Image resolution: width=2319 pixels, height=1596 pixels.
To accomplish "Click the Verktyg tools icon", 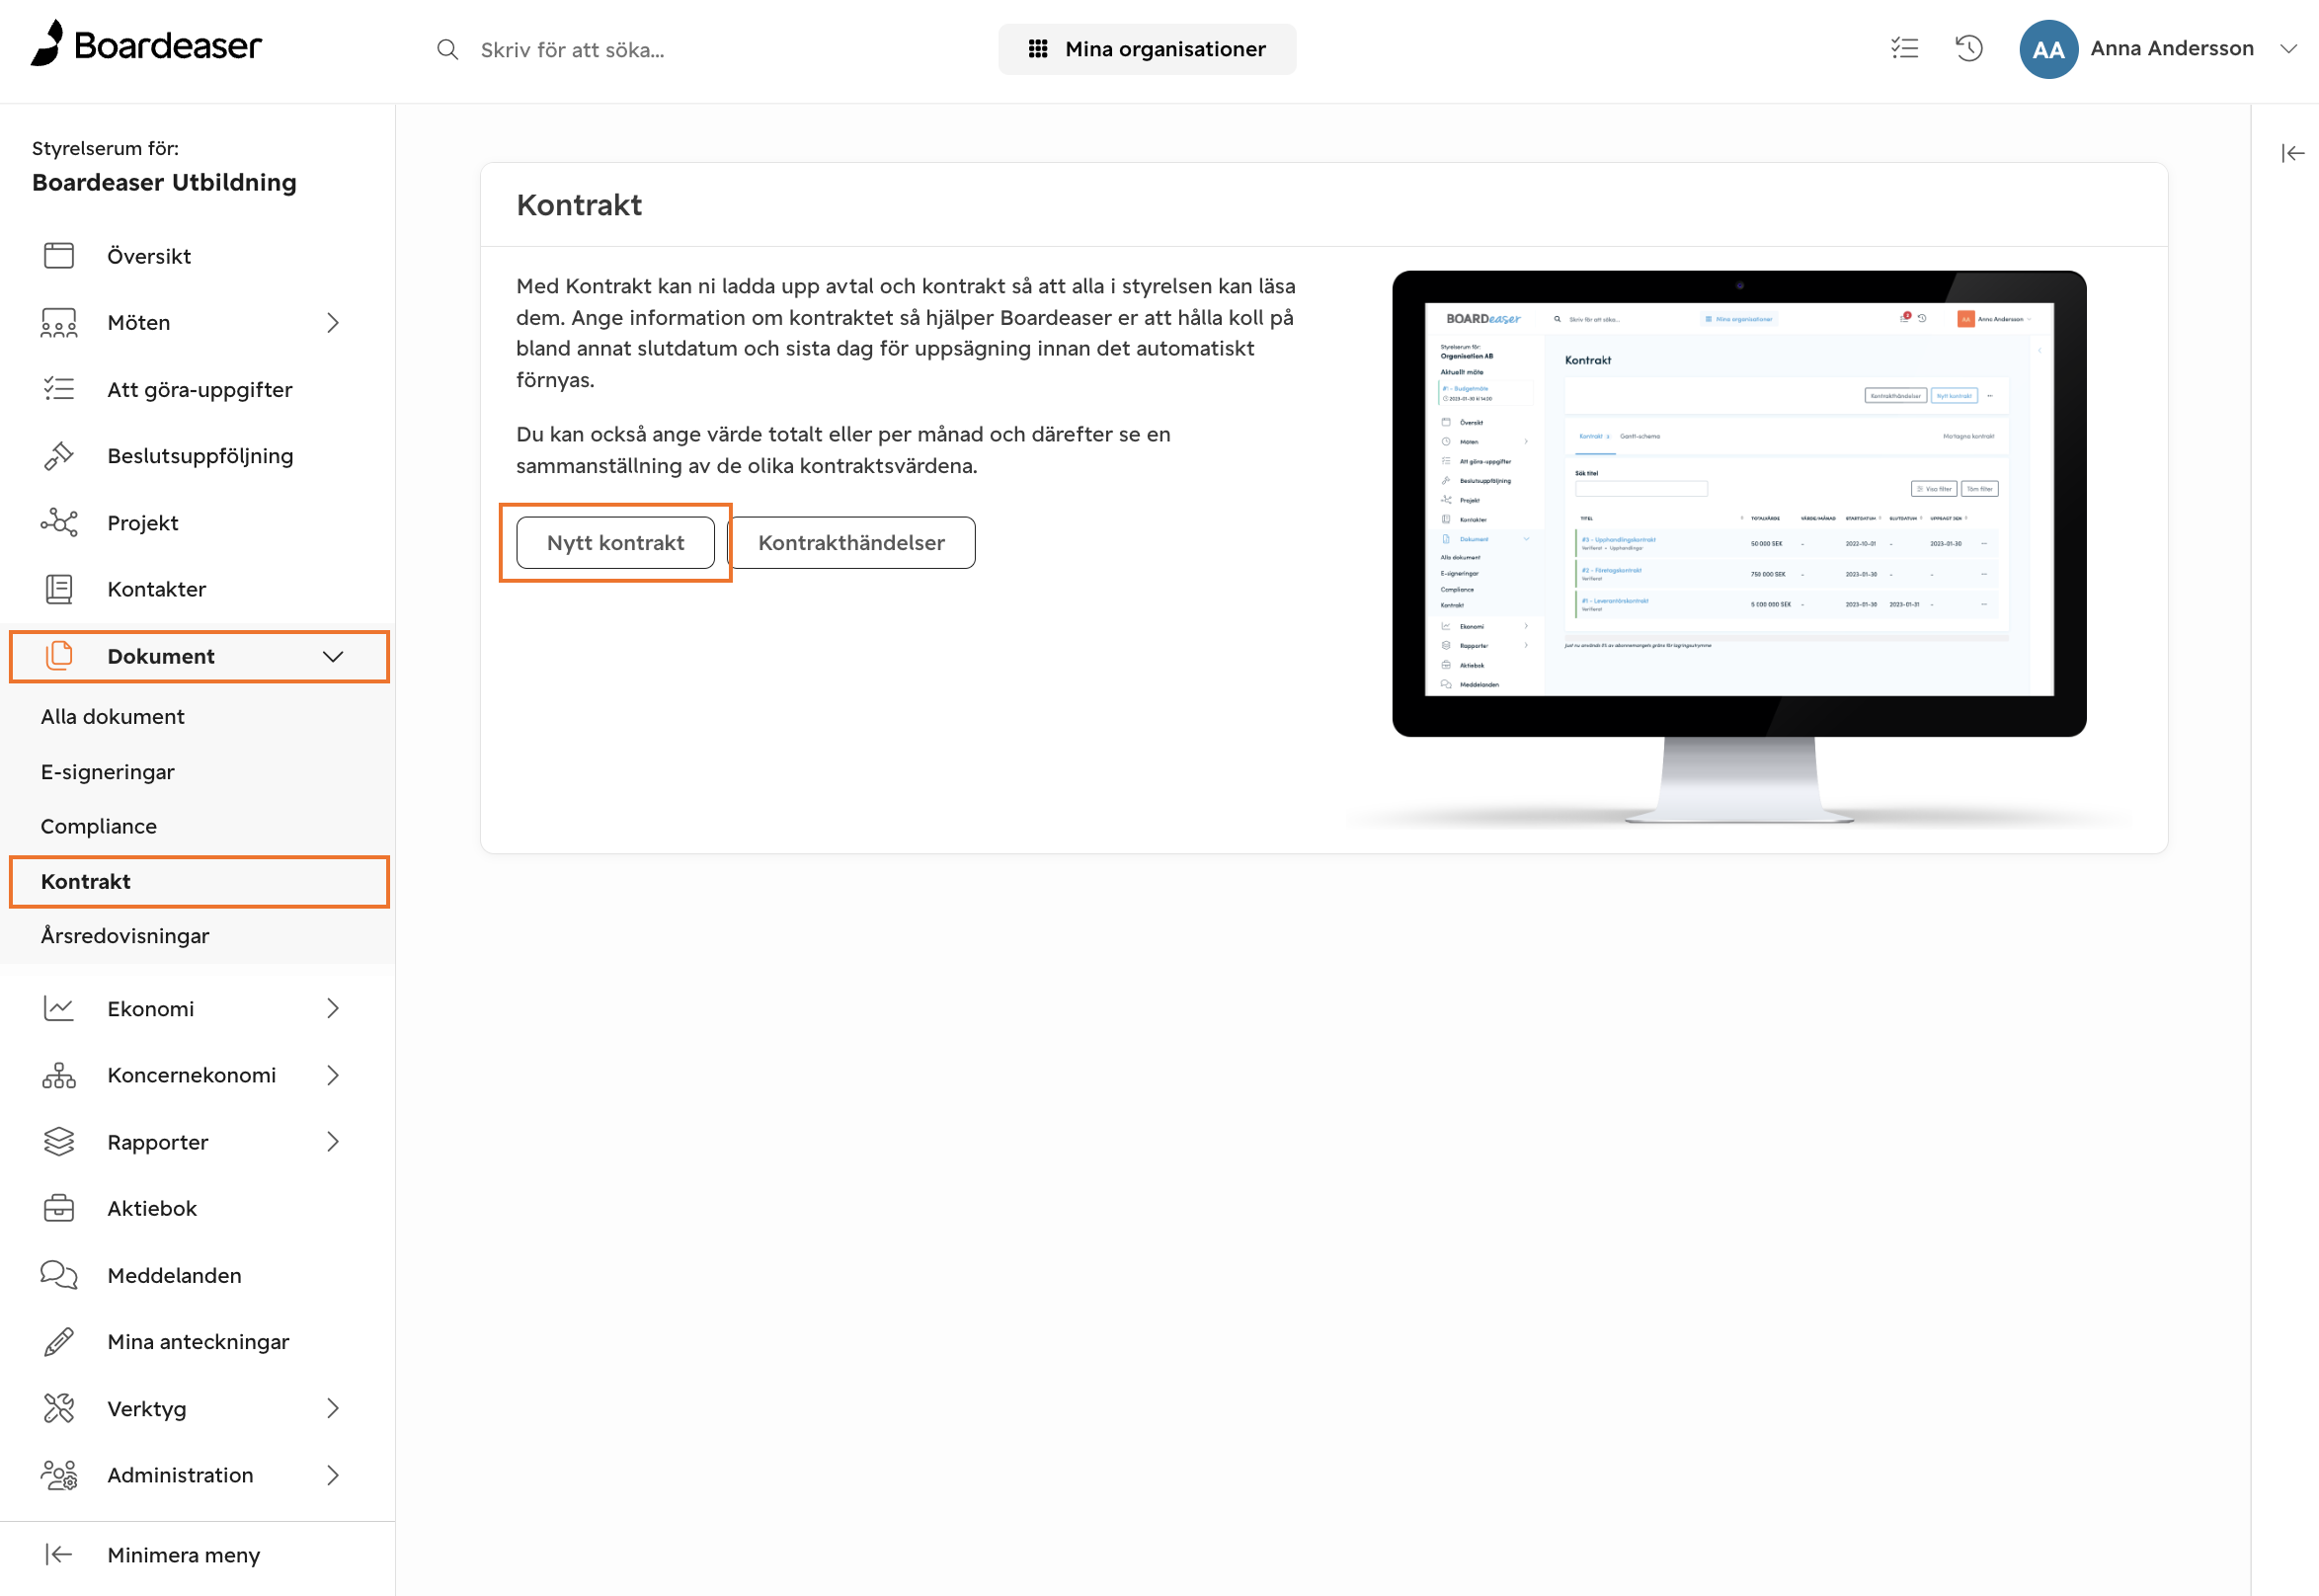I will [x=59, y=1409].
